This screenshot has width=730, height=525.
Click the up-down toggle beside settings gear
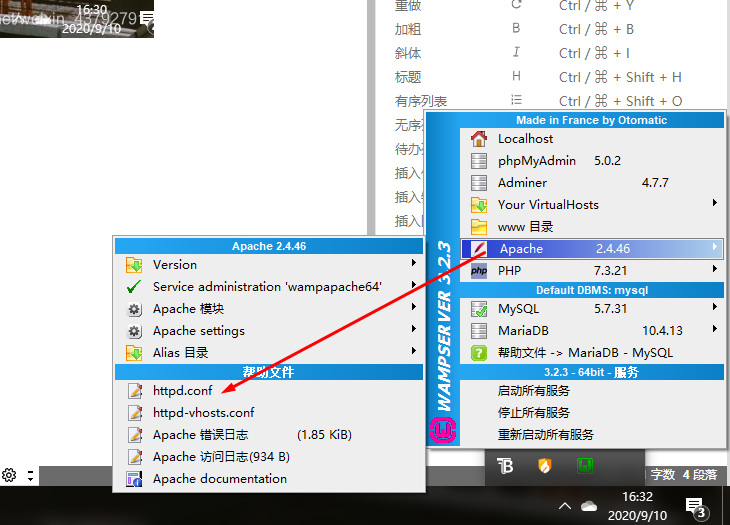tap(30, 475)
